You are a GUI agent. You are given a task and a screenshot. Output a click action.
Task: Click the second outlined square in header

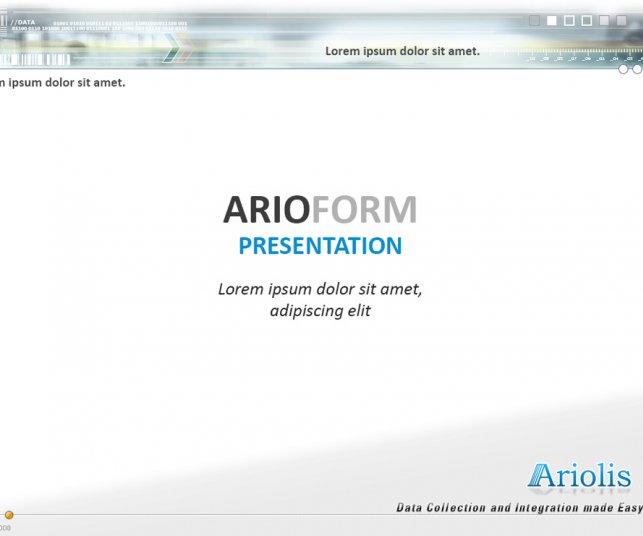point(587,20)
